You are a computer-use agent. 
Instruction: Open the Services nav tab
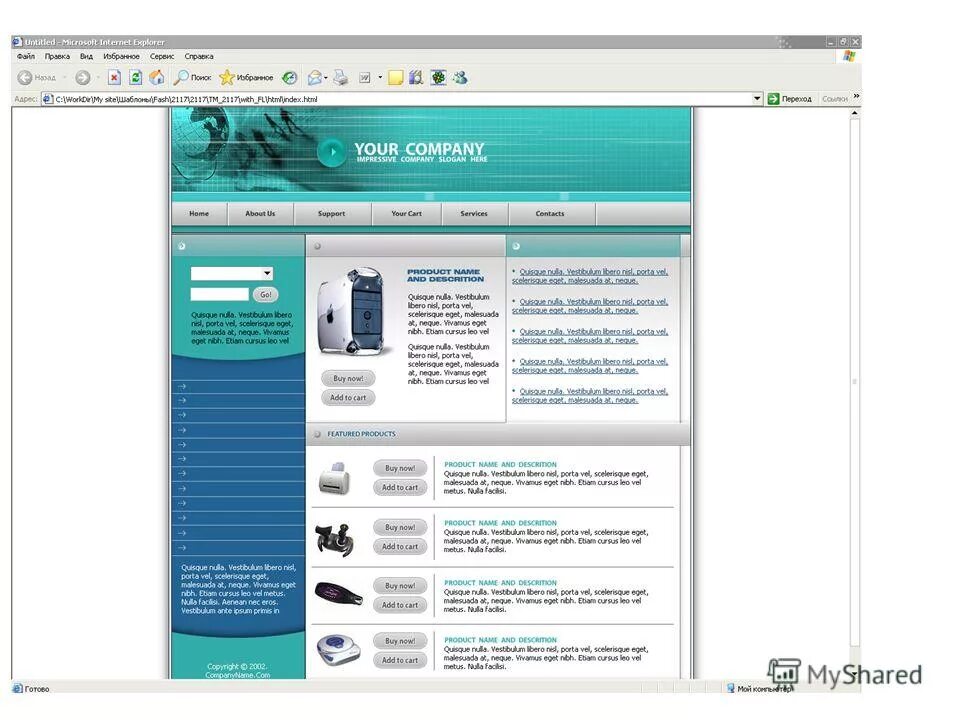click(474, 214)
